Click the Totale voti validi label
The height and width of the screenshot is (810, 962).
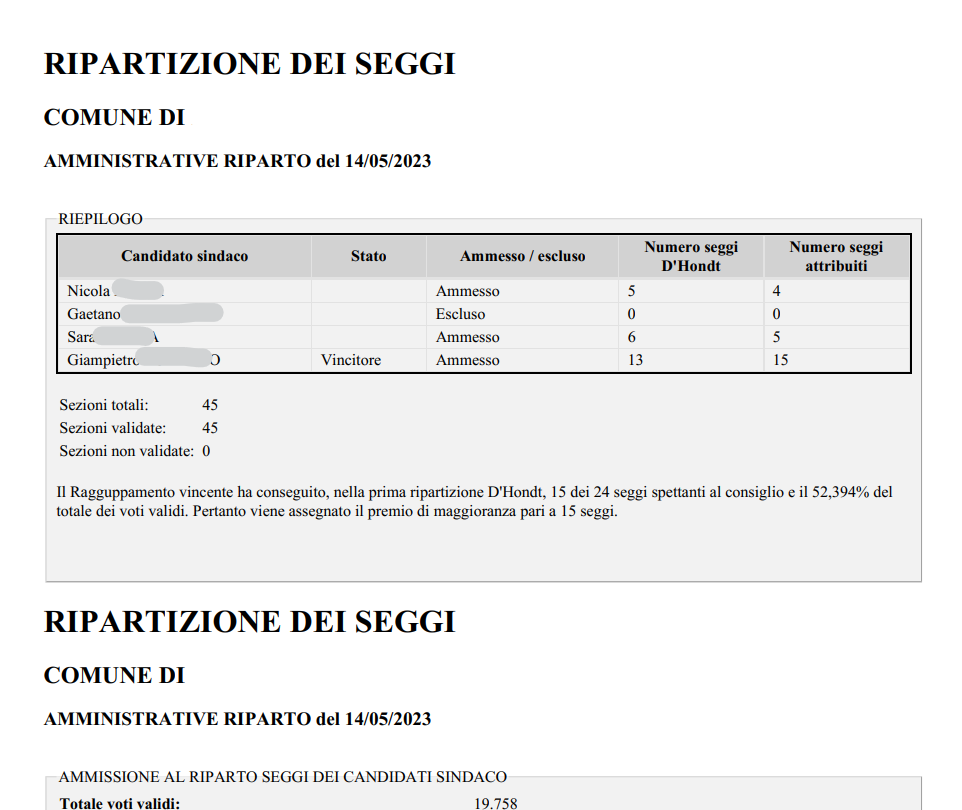[x=120, y=803]
